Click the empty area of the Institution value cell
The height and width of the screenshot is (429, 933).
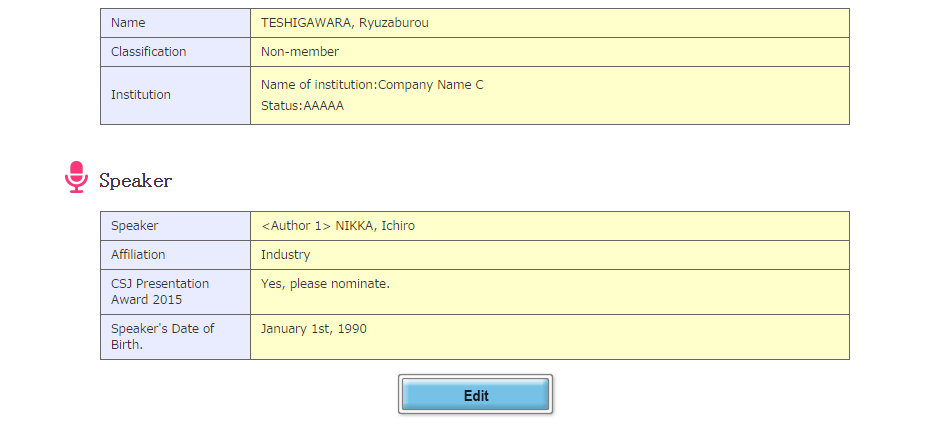pyautogui.click(x=666, y=96)
